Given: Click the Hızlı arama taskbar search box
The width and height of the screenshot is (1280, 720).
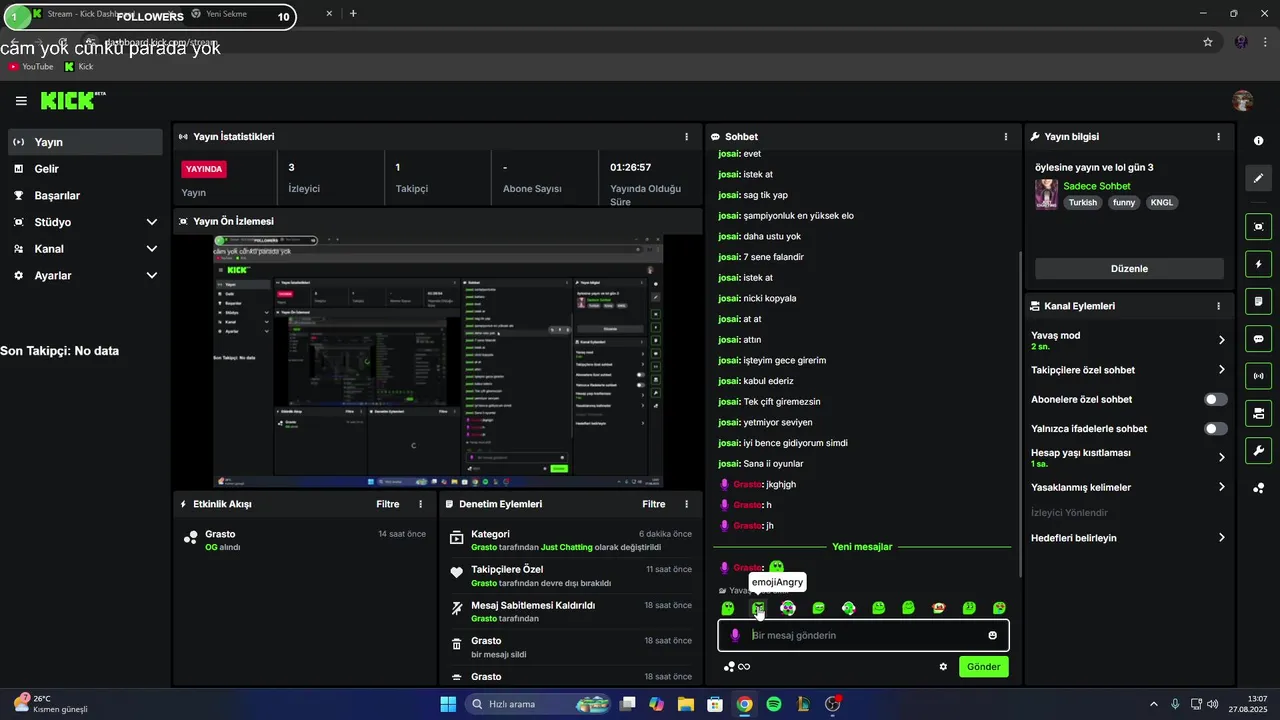Looking at the screenshot, I should pyautogui.click(x=540, y=704).
